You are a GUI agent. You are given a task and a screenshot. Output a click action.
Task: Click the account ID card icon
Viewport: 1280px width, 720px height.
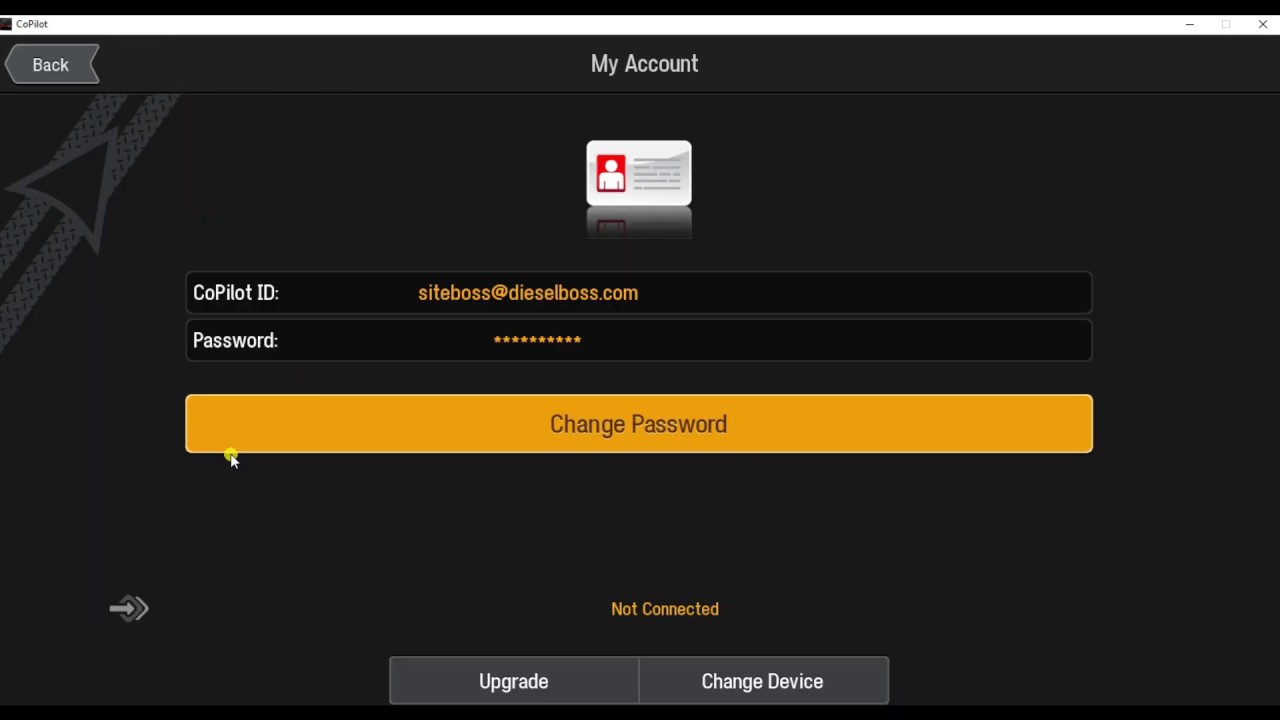pyautogui.click(x=639, y=174)
